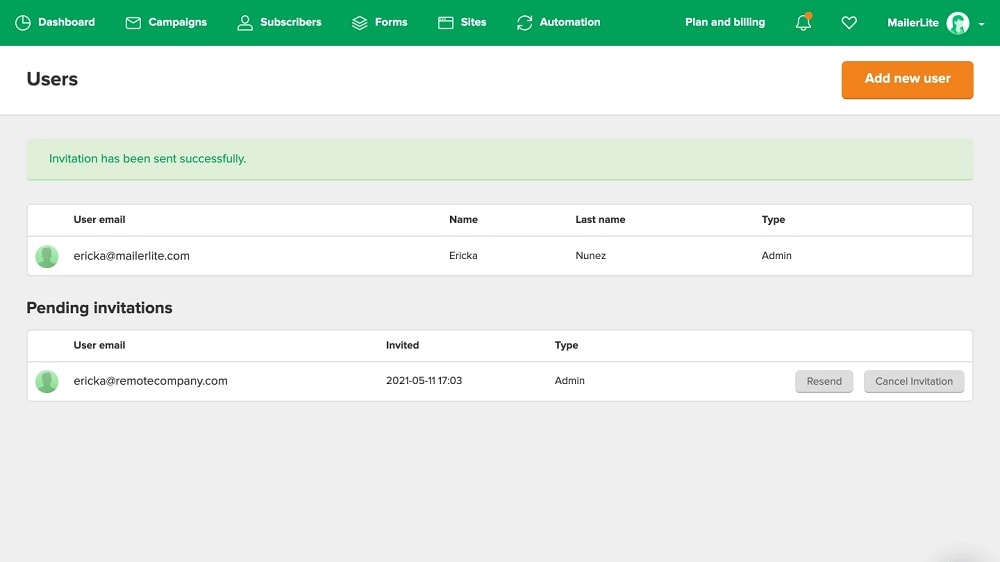Click User email header in pending invitations
The height and width of the screenshot is (562, 1000).
99,345
